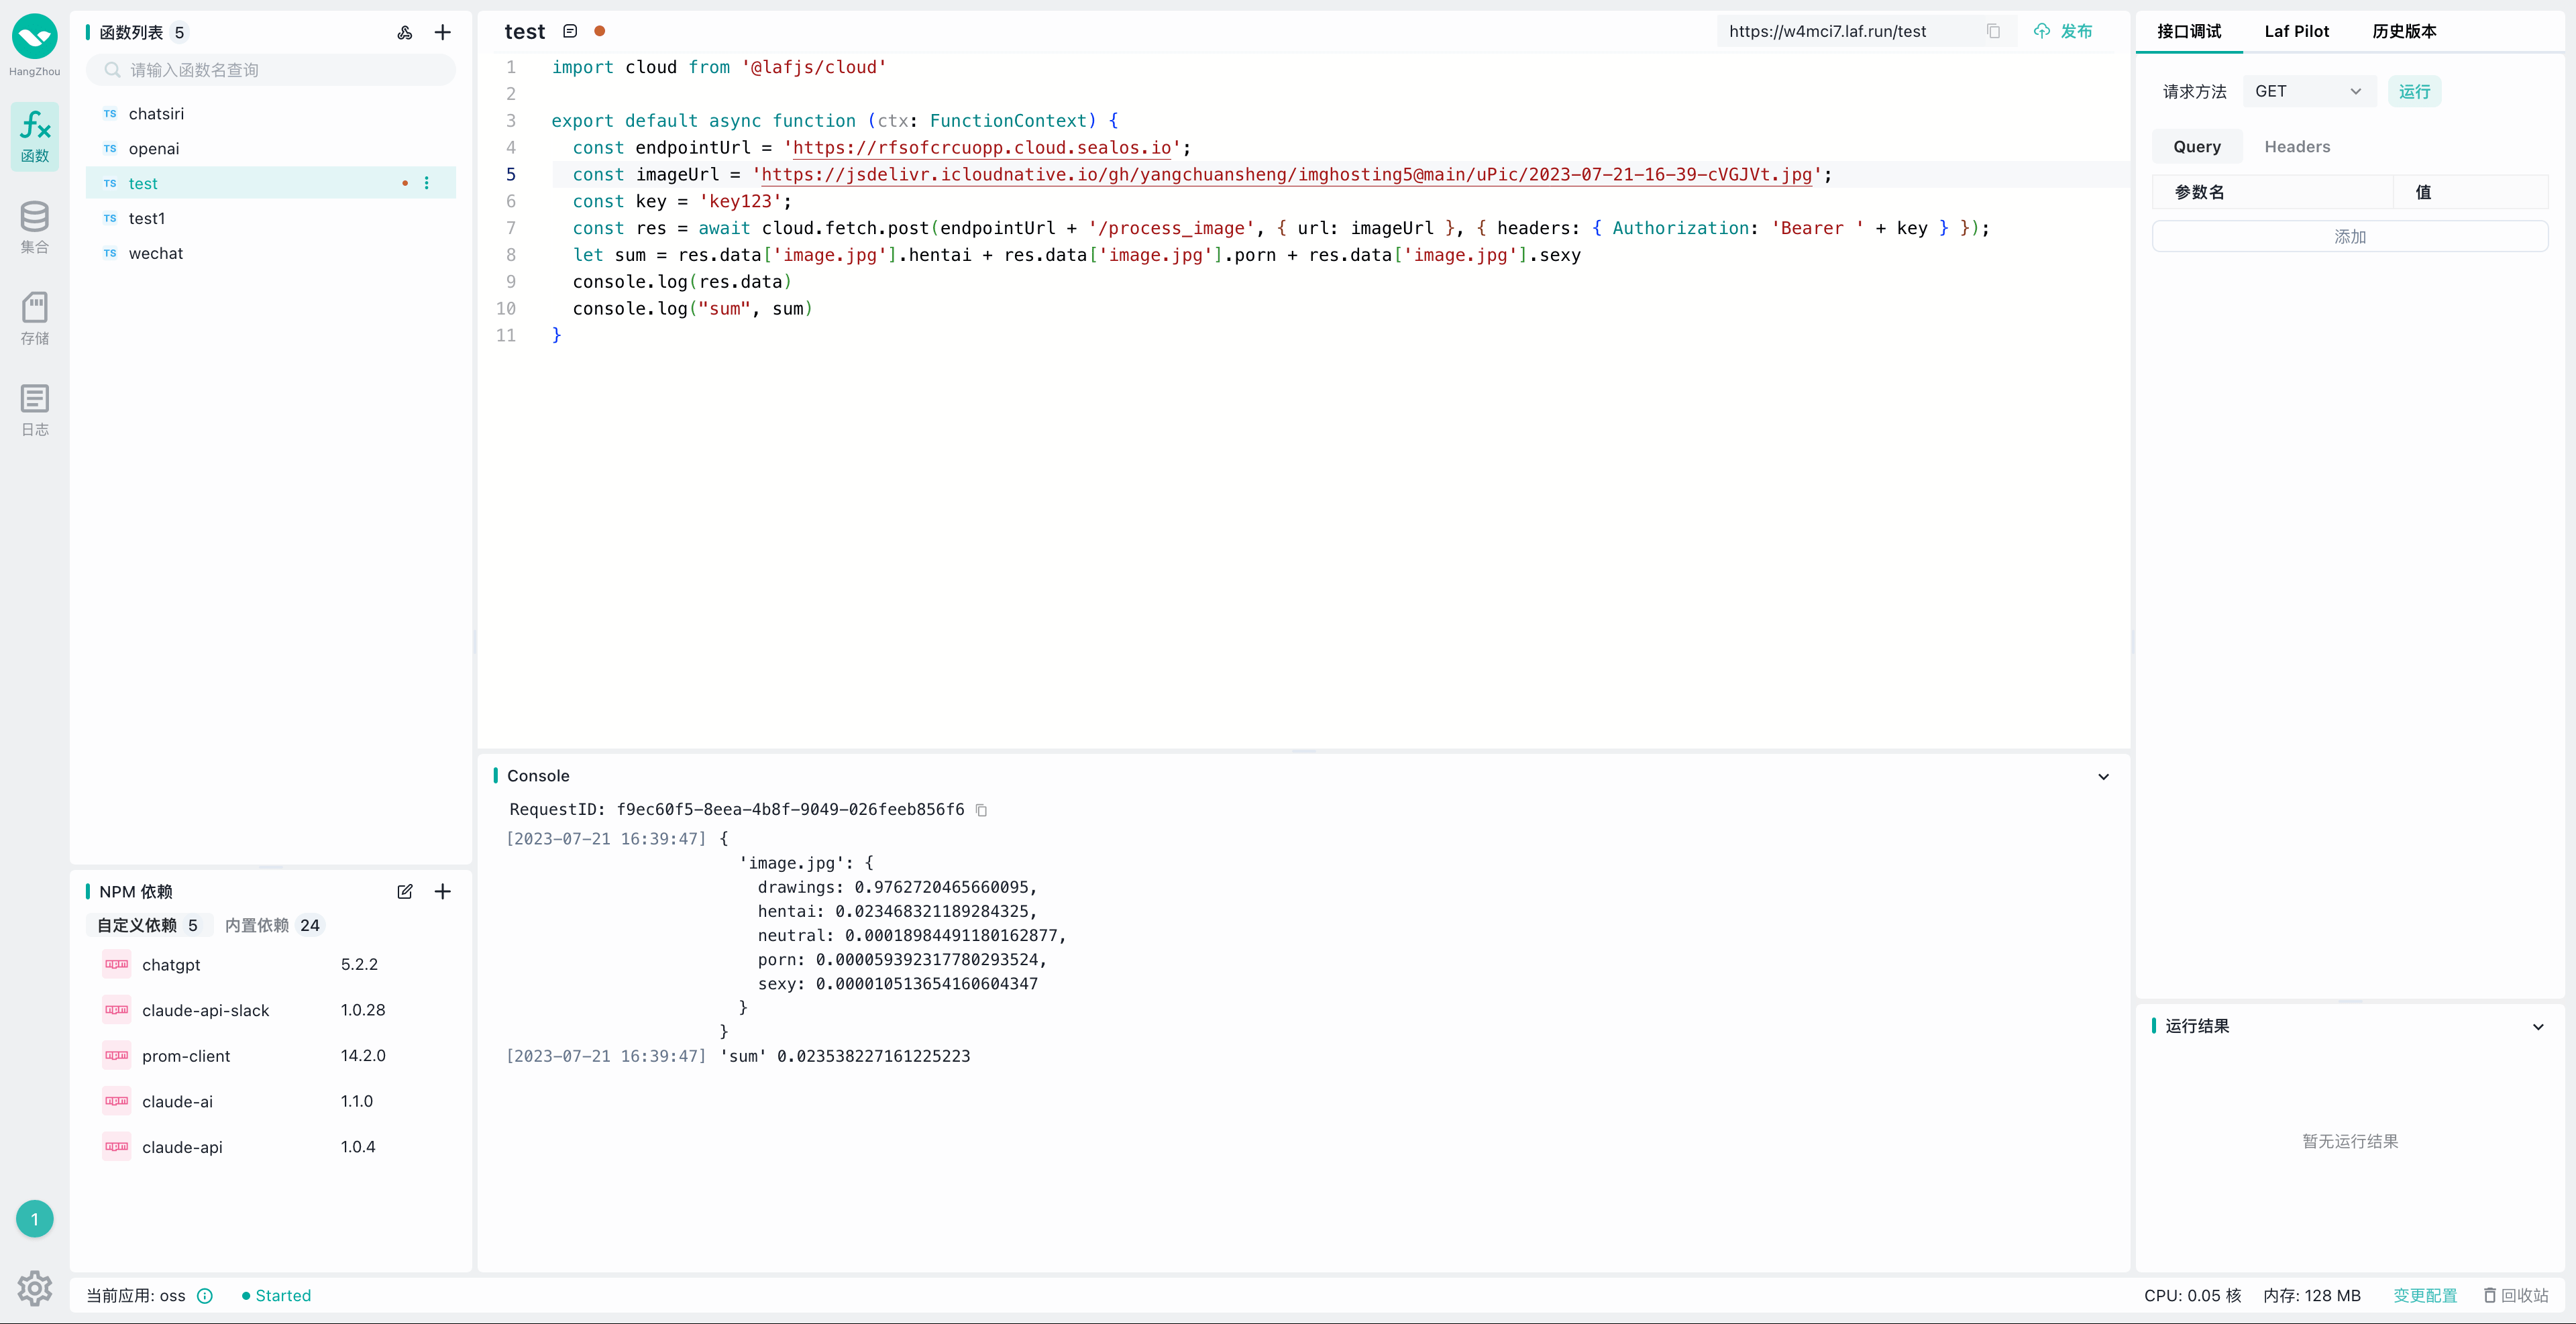Click the trigger icon beside function list

(x=404, y=32)
